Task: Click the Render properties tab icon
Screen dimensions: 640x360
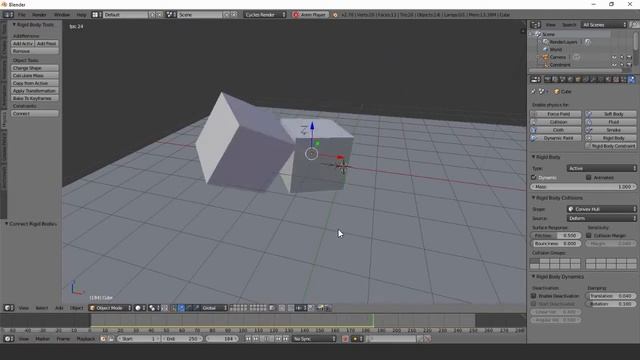Action: (x=548, y=80)
